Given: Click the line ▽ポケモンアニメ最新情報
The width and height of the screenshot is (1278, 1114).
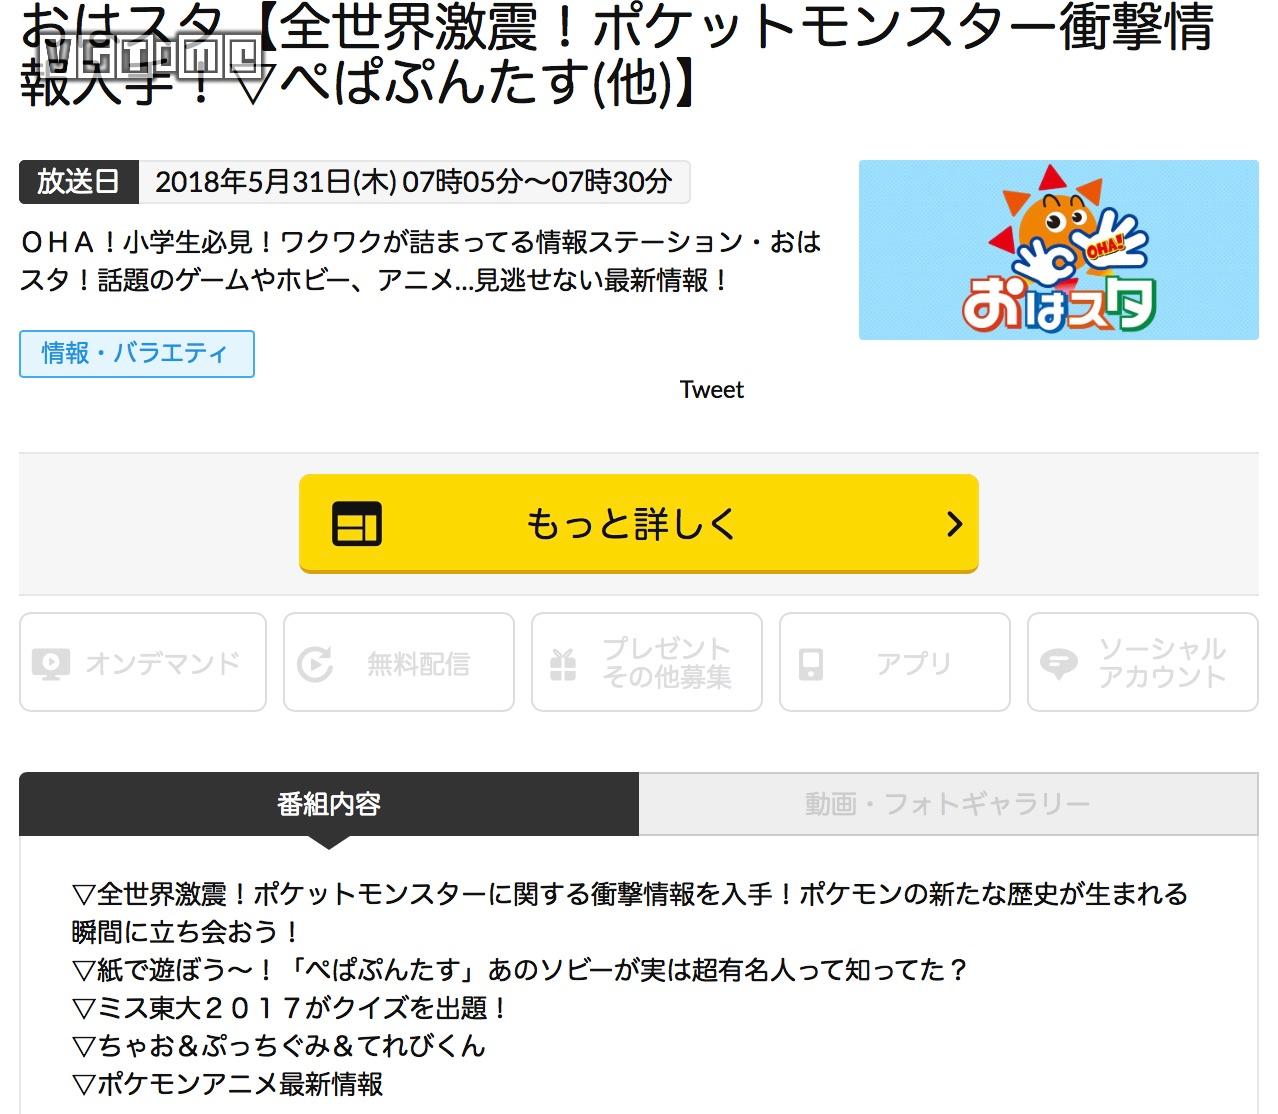Looking at the screenshot, I should [228, 1084].
